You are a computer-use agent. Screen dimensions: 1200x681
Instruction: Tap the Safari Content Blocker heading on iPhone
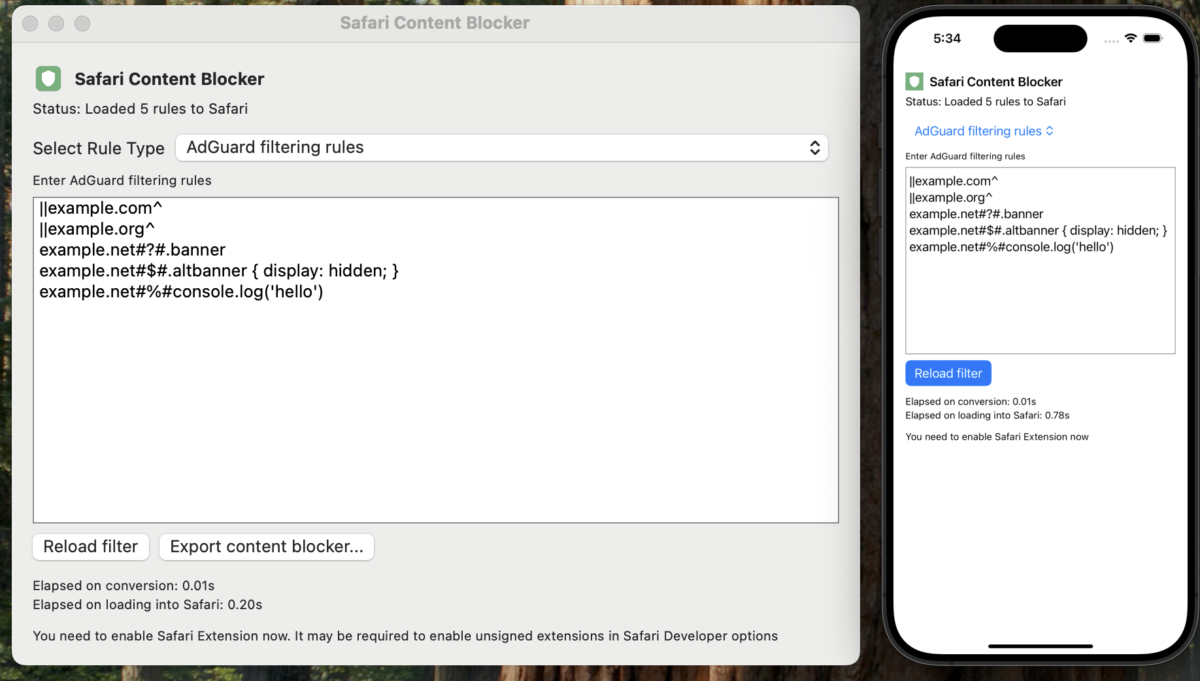(995, 82)
